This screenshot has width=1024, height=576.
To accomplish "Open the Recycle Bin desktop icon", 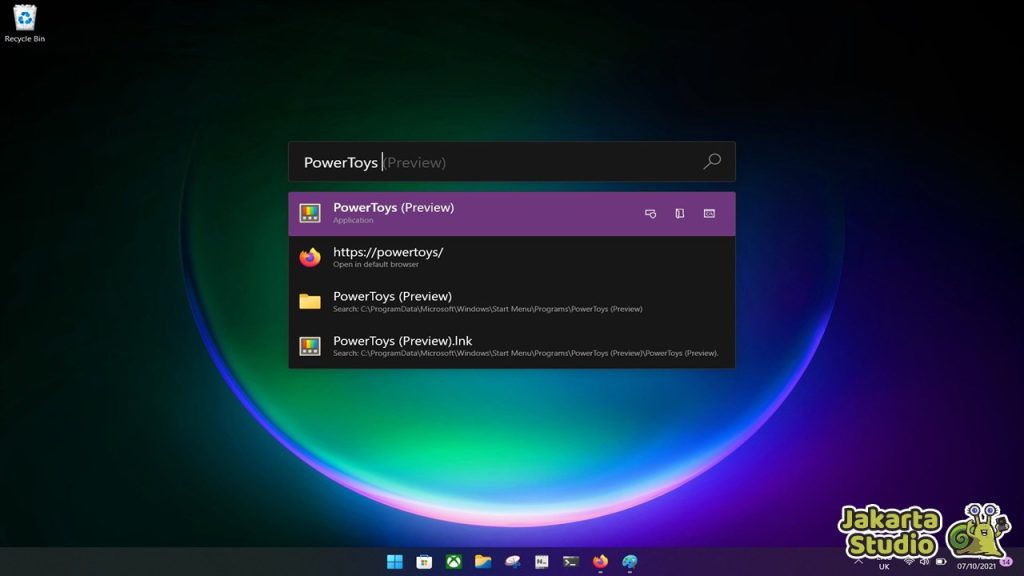I will point(25,24).
